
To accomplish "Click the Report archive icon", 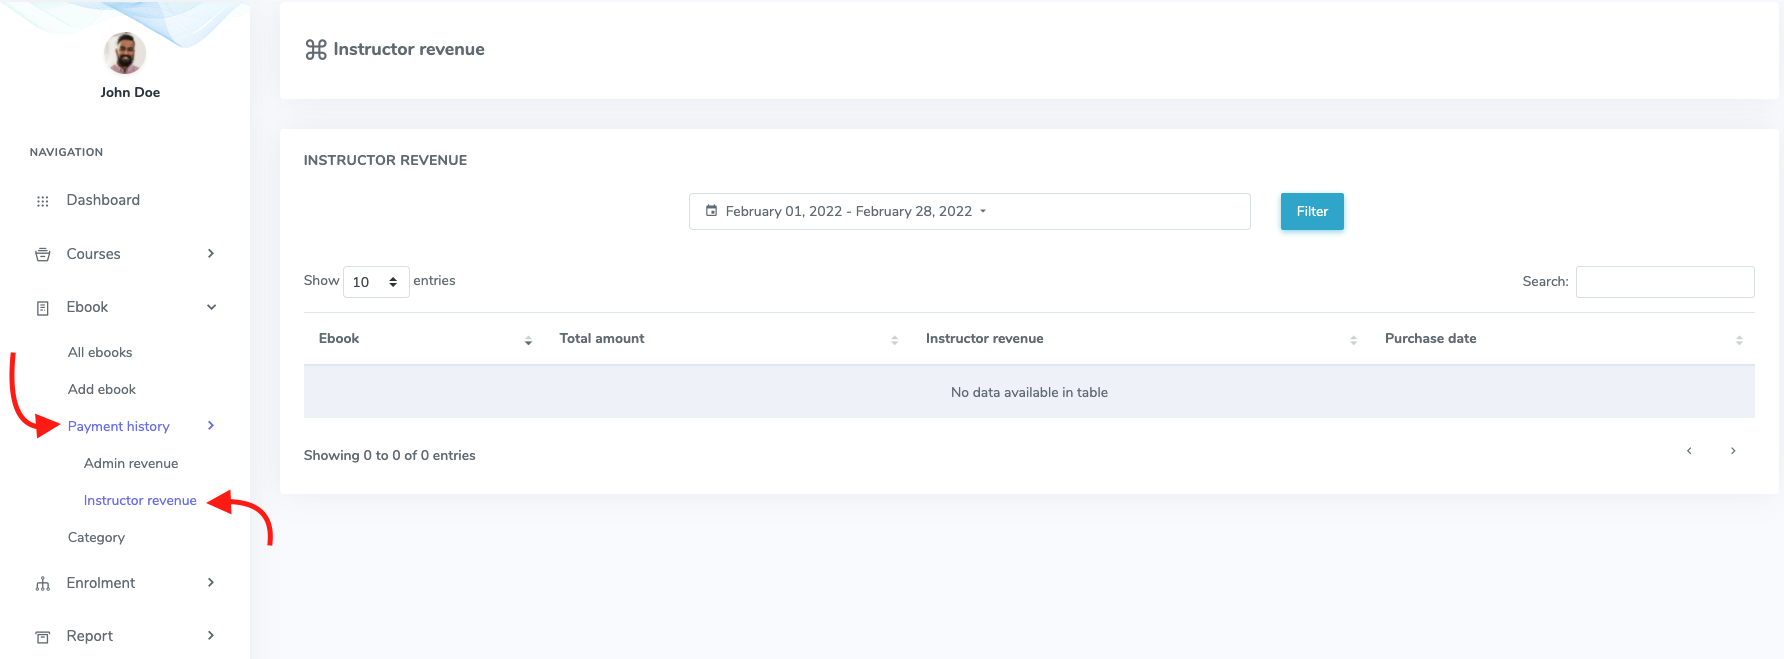I will pyautogui.click(x=42, y=637).
